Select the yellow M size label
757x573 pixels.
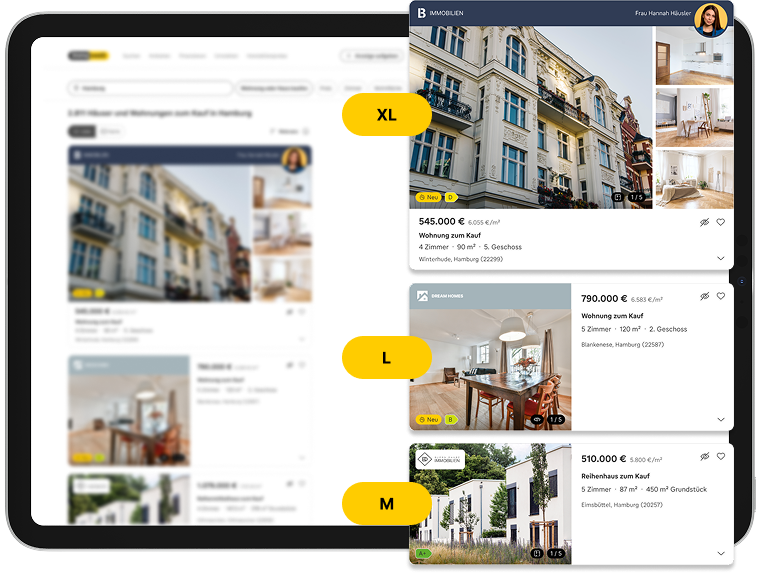tap(386, 503)
